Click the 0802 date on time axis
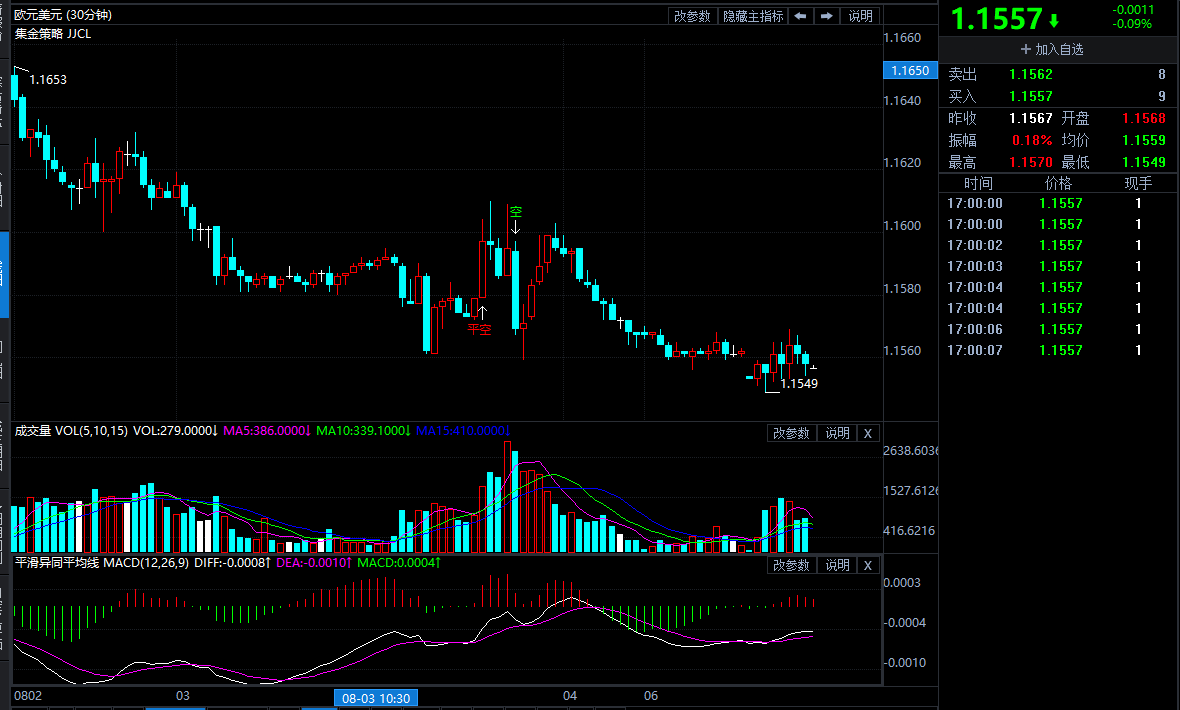This screenshot has width=1180, height=710. click(x=28, y=696)
